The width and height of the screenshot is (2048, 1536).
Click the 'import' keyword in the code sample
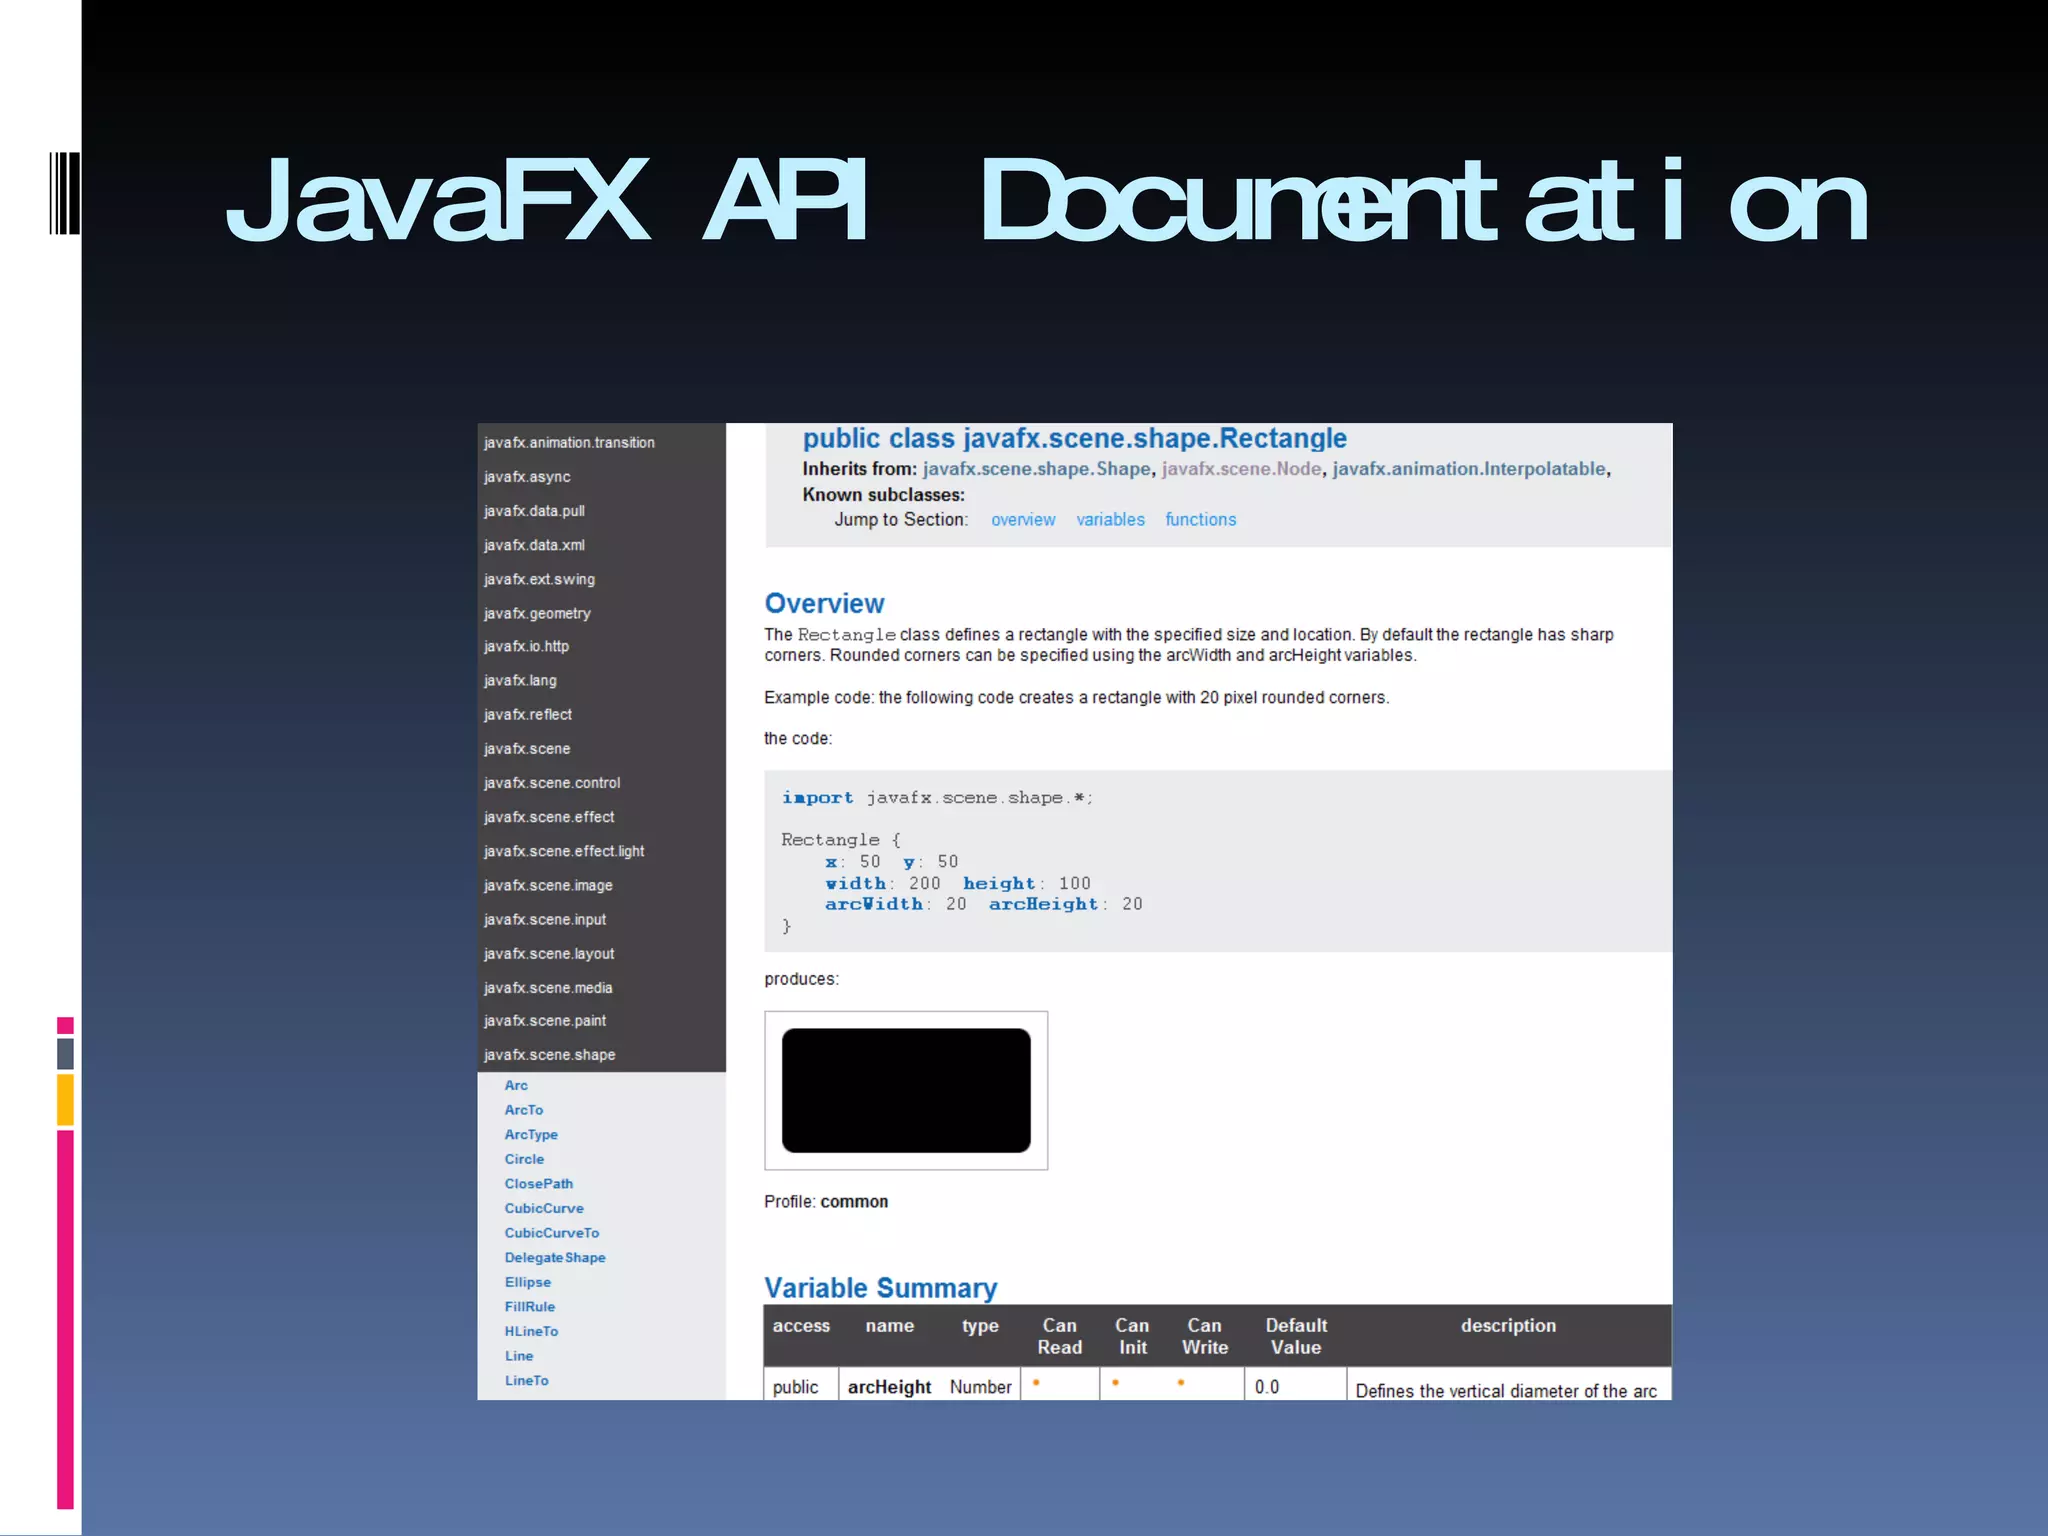[x=818, y=798]
